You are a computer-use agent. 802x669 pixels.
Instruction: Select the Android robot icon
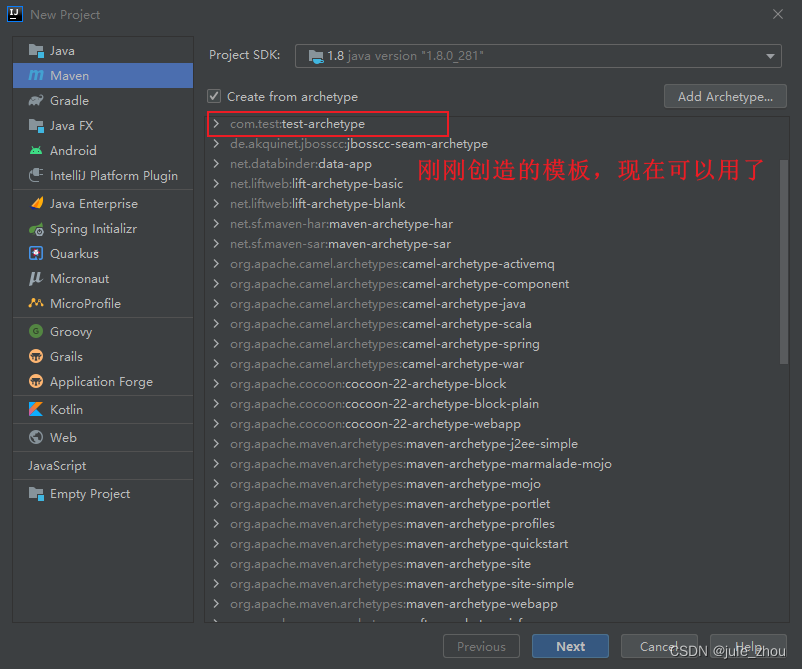(x=36, y=150)
